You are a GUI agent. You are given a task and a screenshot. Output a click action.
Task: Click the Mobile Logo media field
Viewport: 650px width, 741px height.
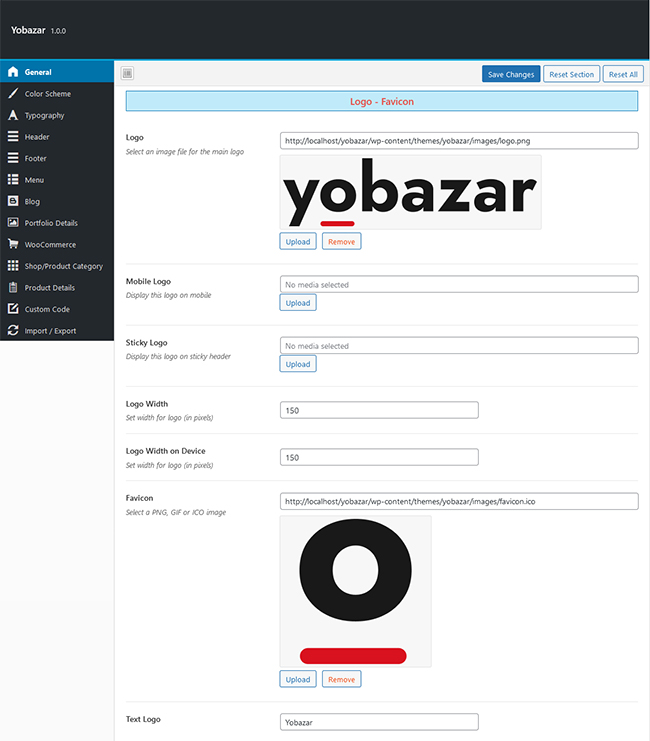459,284
